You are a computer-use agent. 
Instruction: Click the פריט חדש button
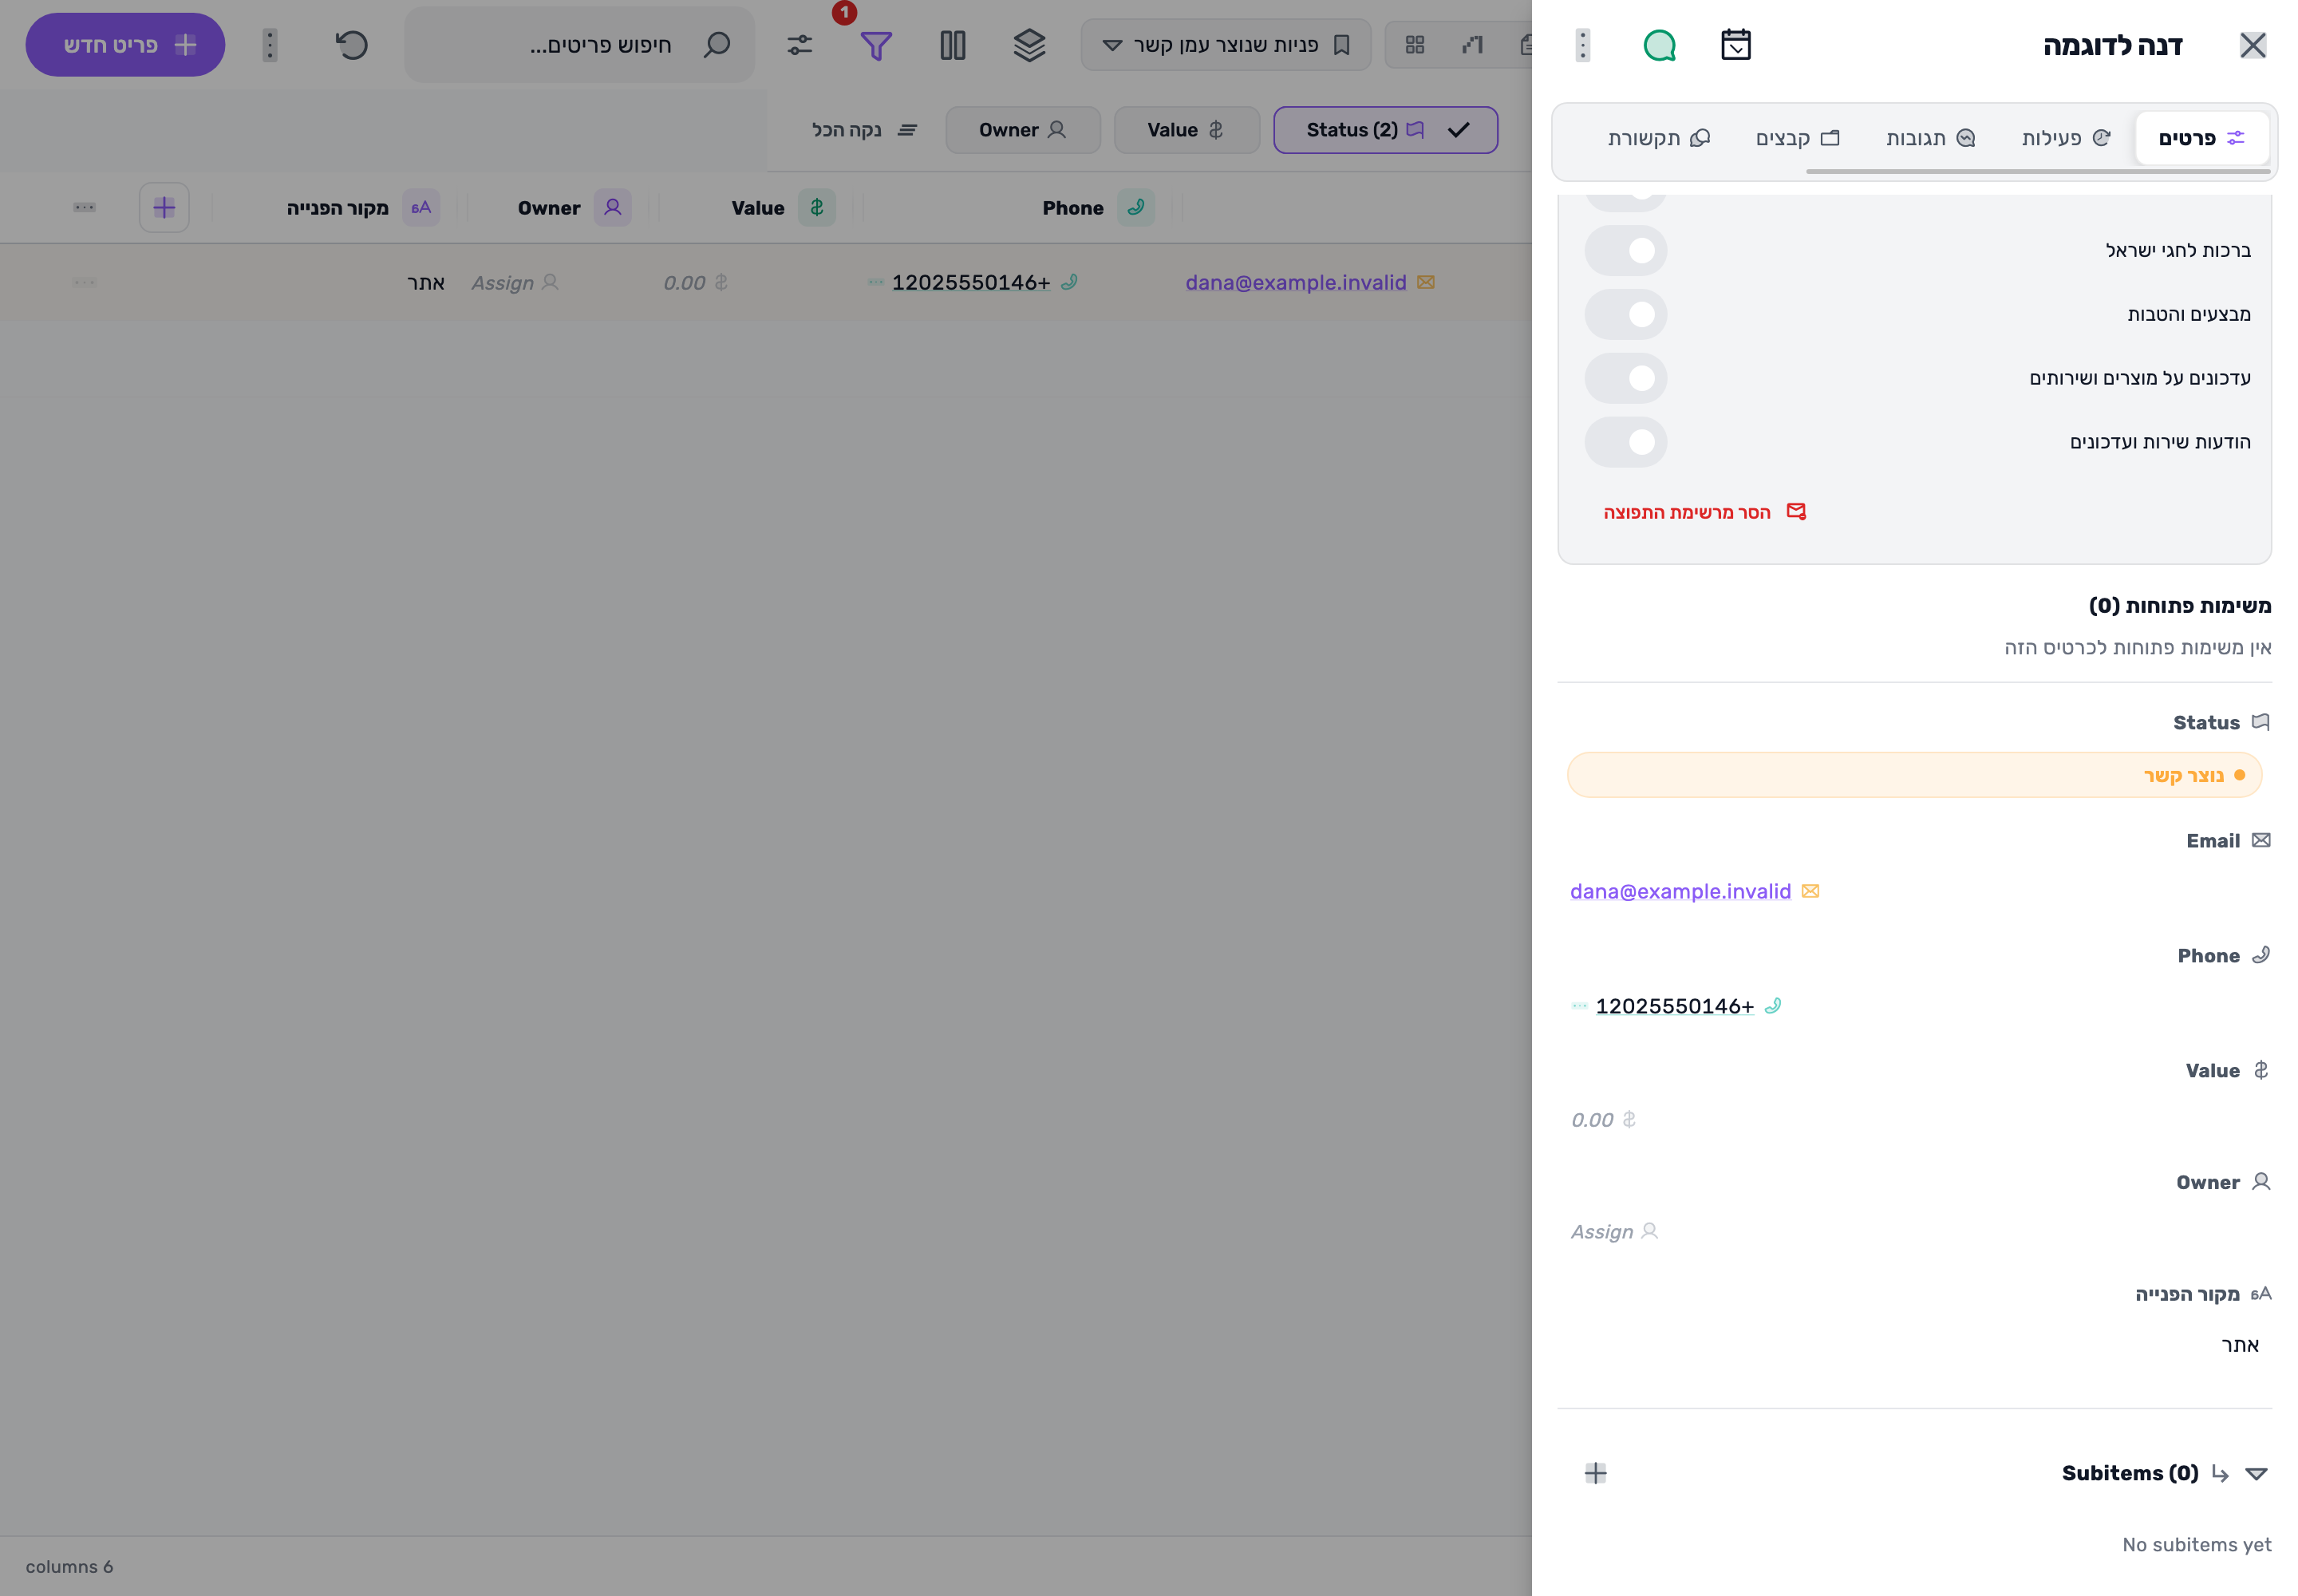coord(125,45)
